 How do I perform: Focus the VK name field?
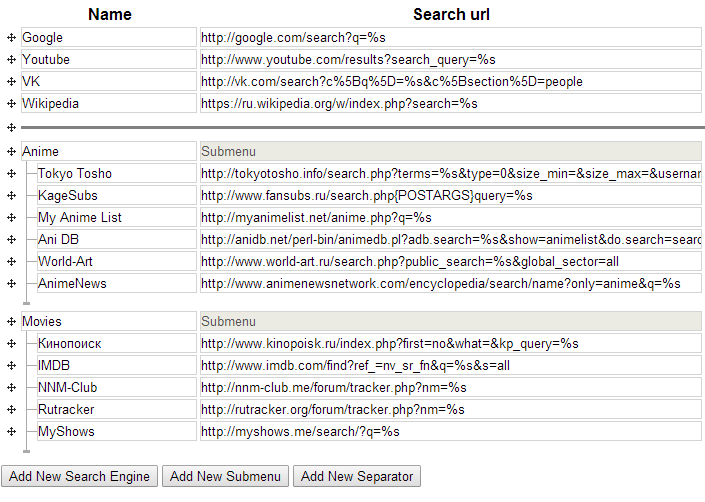[x=108, y=82]
